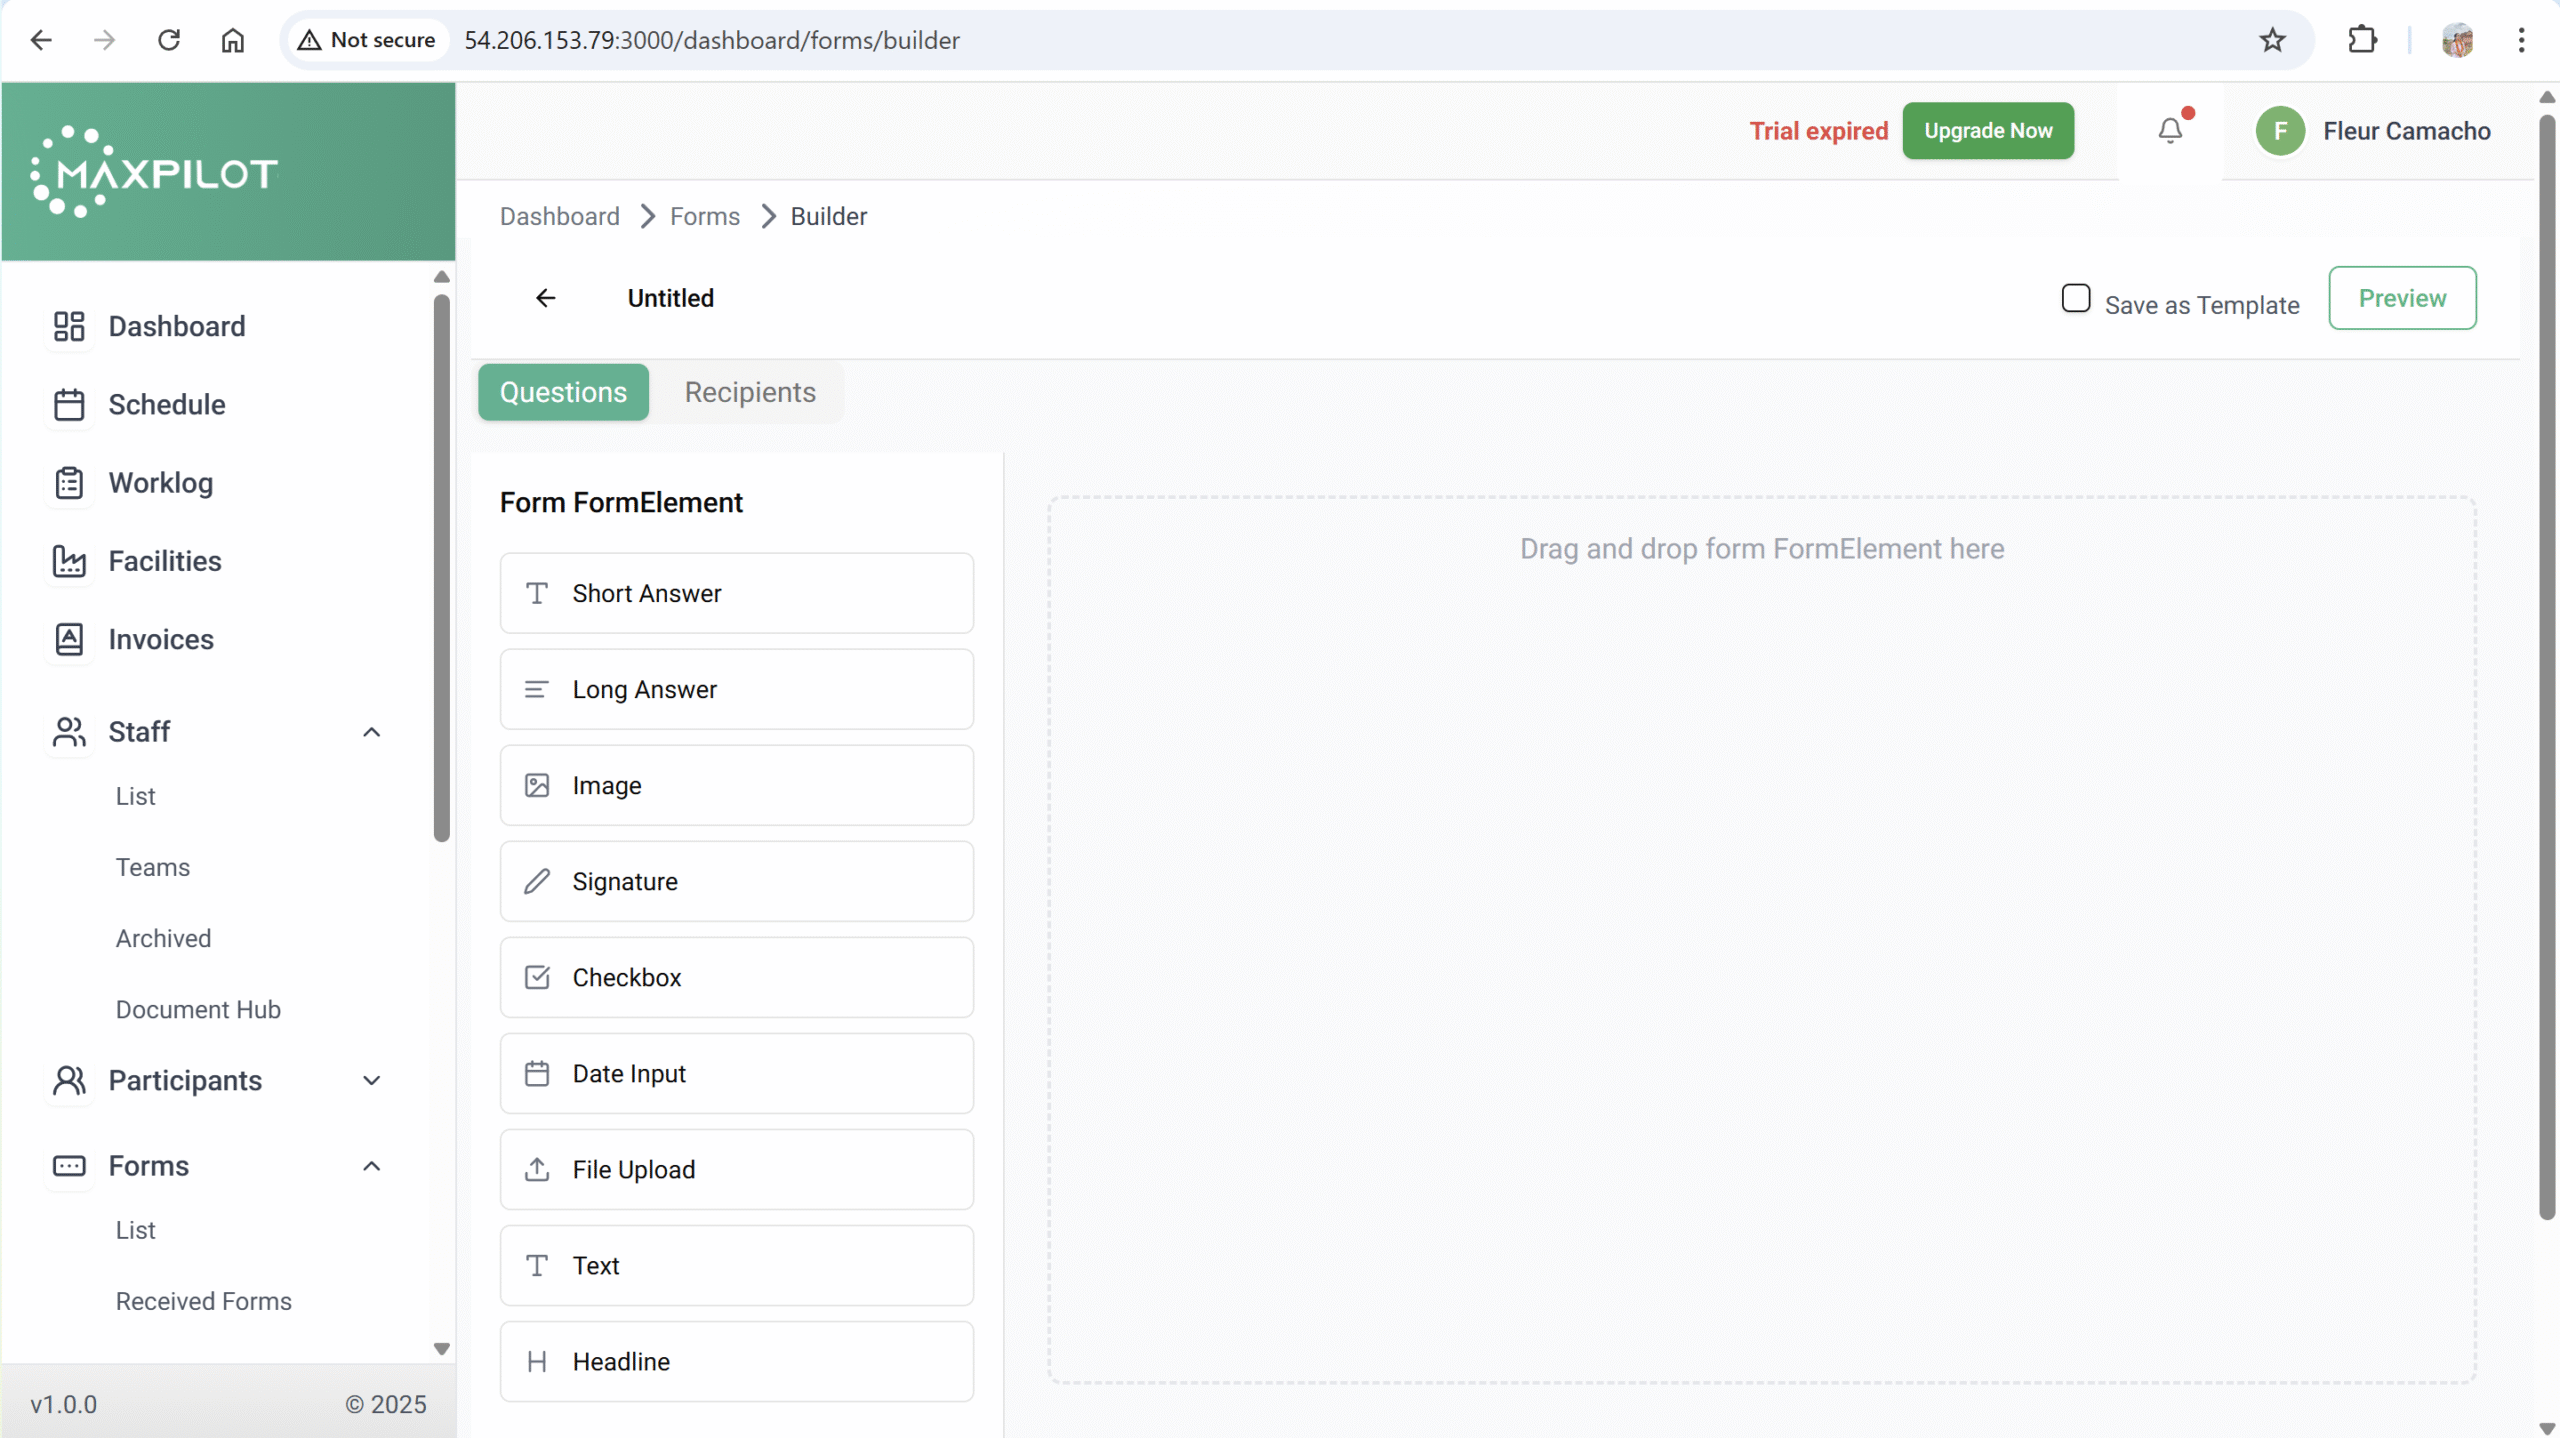Open Received Forms in sidebar
The width and height of the screenshot is (2560, 1438).
(203, 1301)
